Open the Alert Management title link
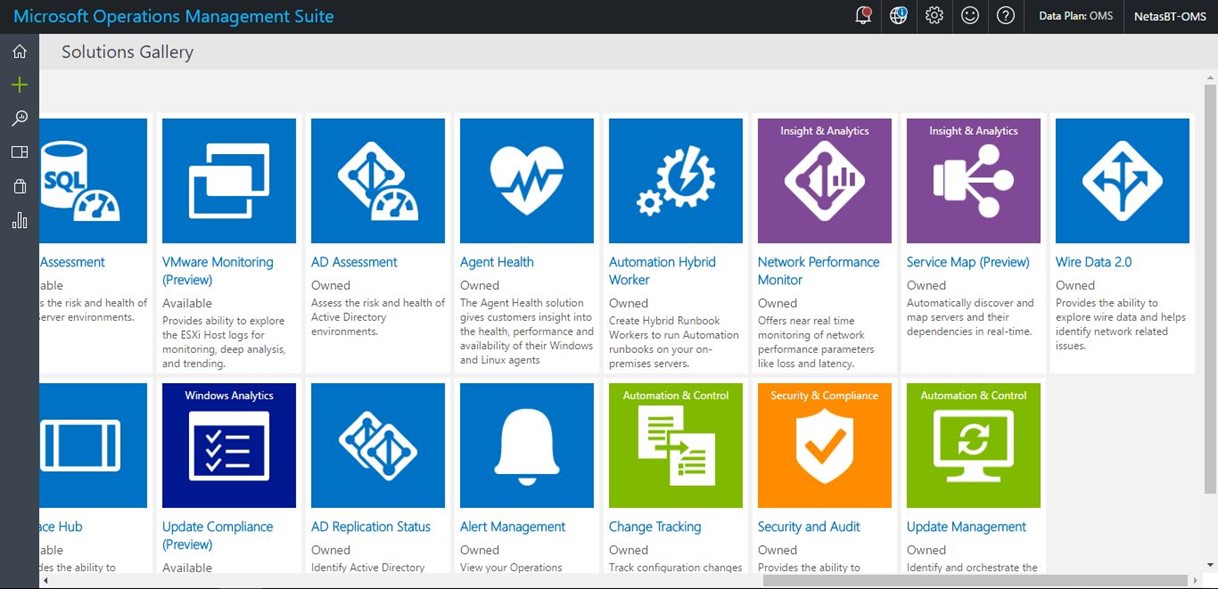 (513, 527)
